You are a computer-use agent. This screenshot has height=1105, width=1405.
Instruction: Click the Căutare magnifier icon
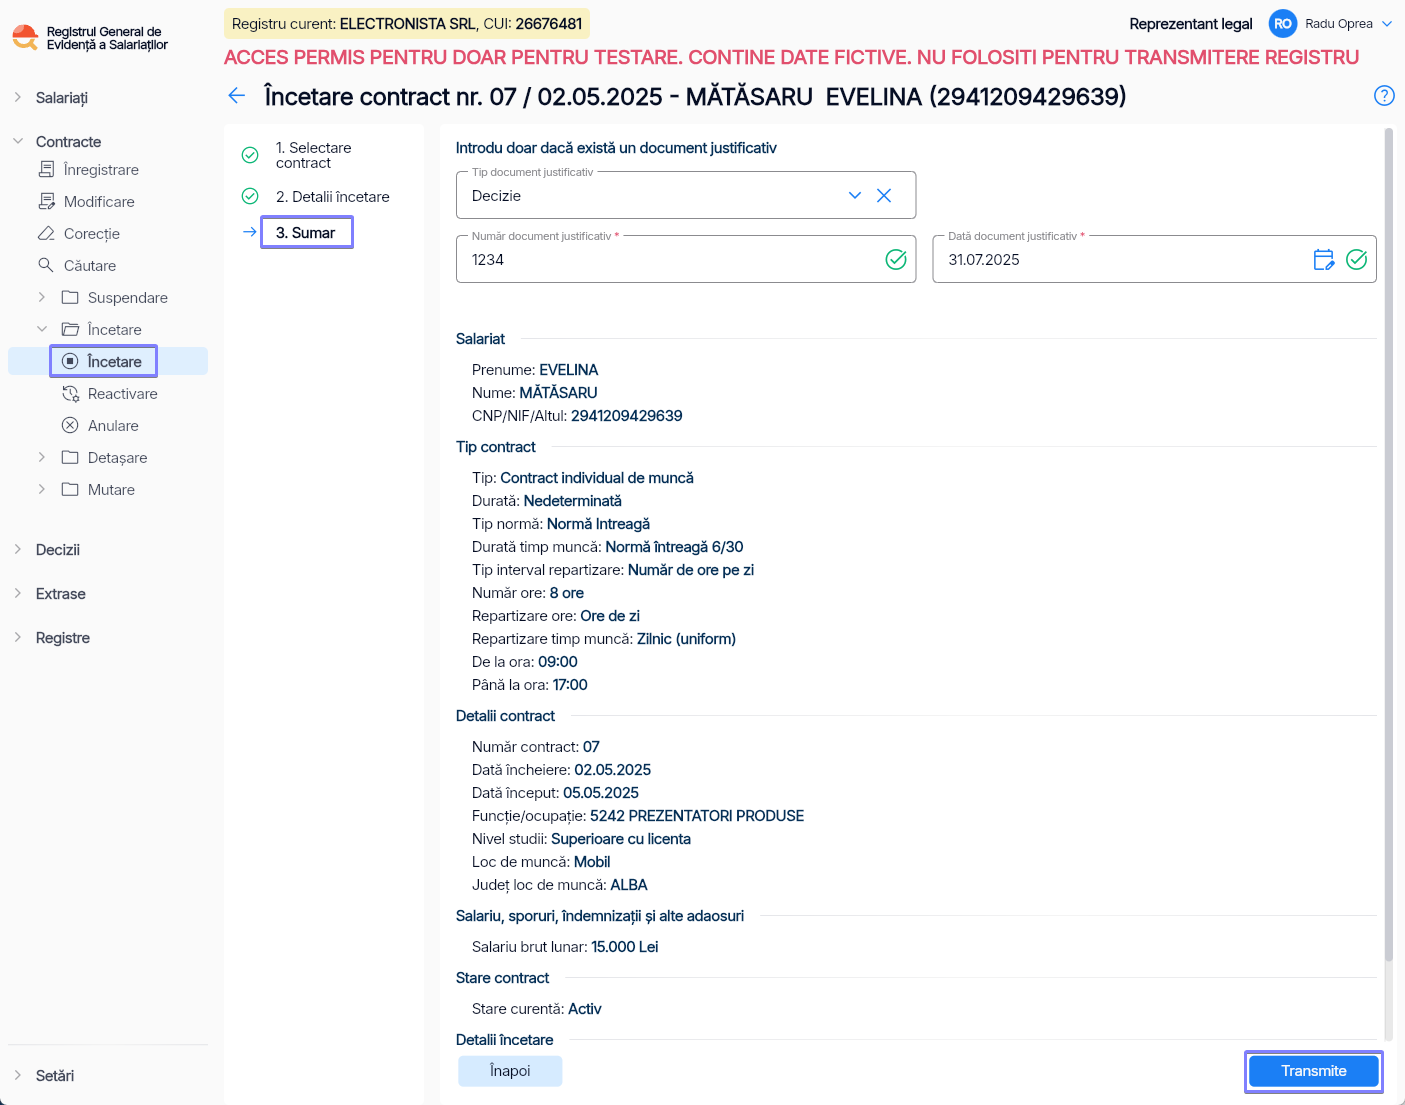click(x=46, y=265)
